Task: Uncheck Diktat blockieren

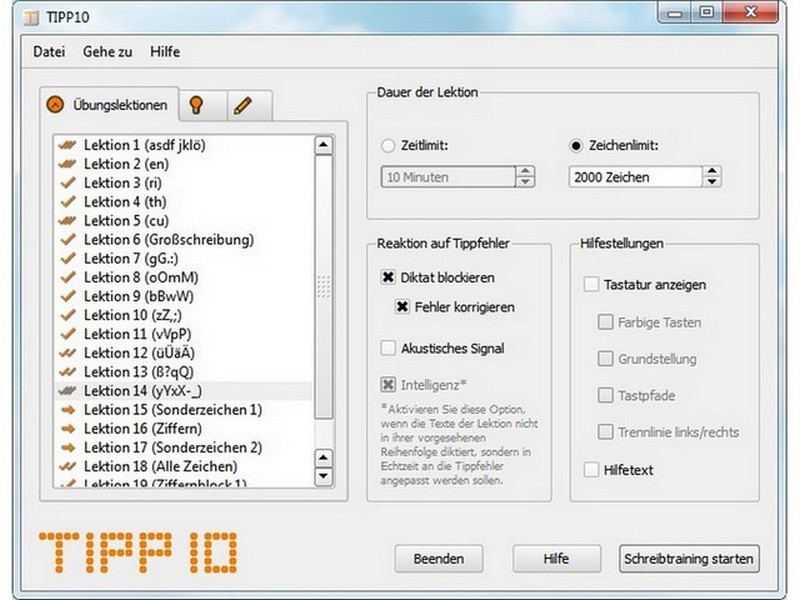Action: coord(388,277)
